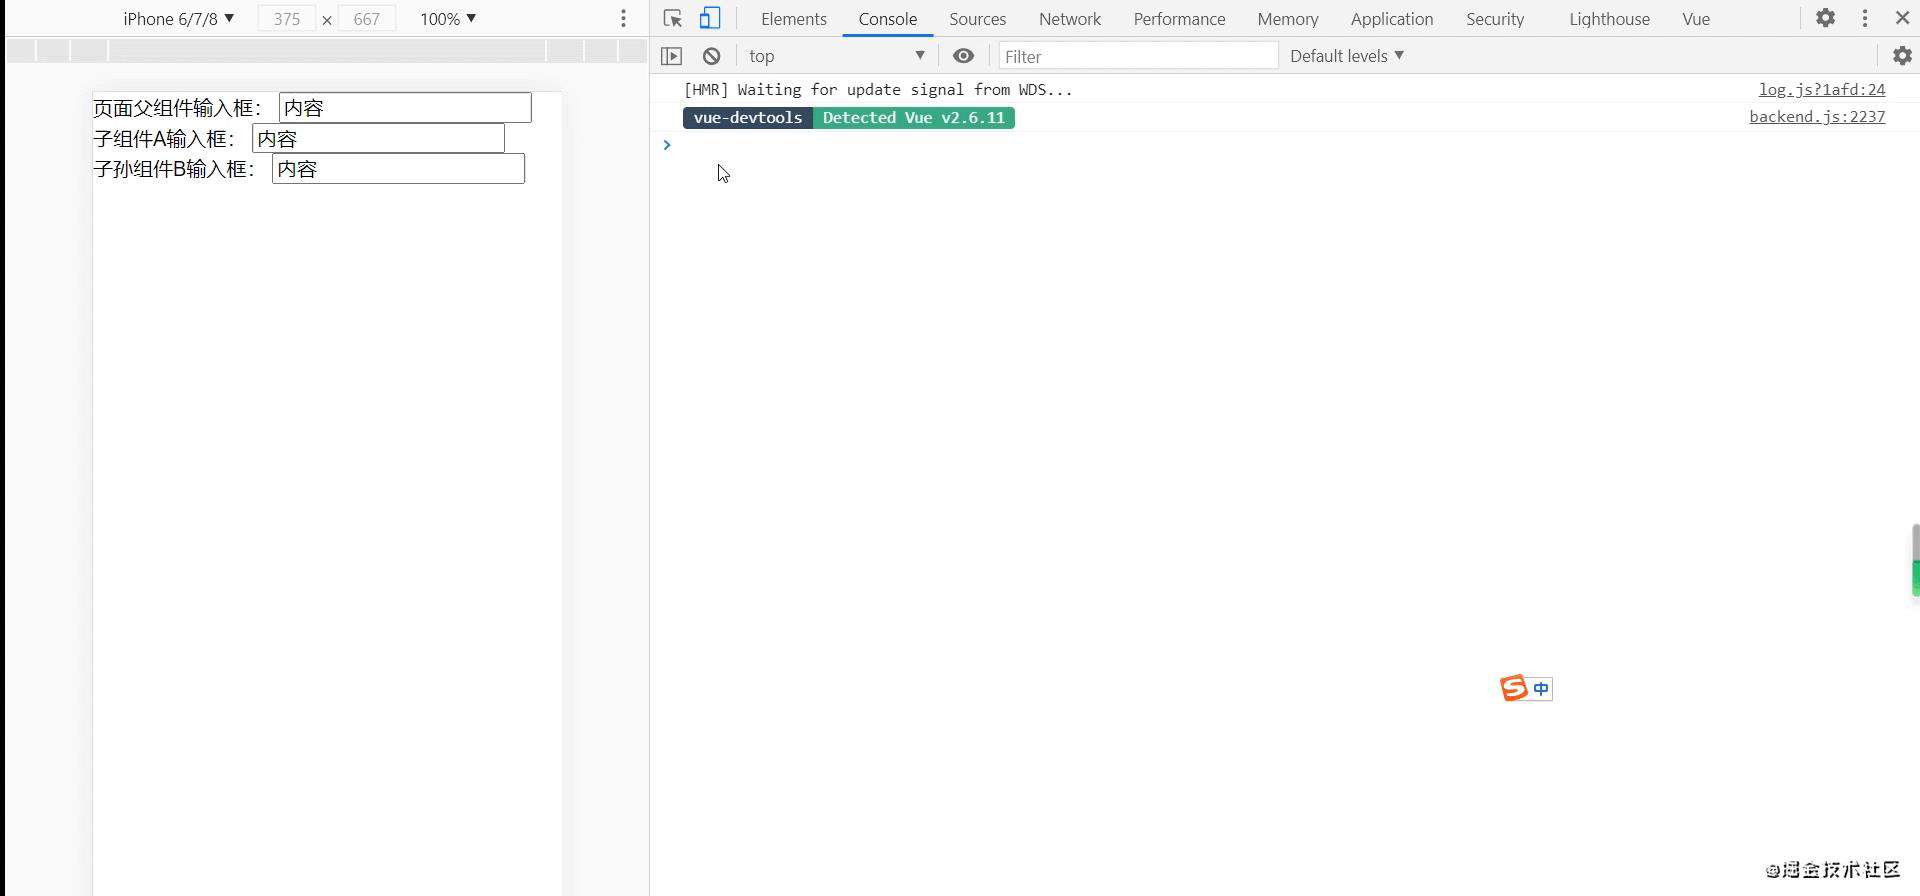Click the device width 375 field
The image size is (1920, 896).
pos(287,18)
